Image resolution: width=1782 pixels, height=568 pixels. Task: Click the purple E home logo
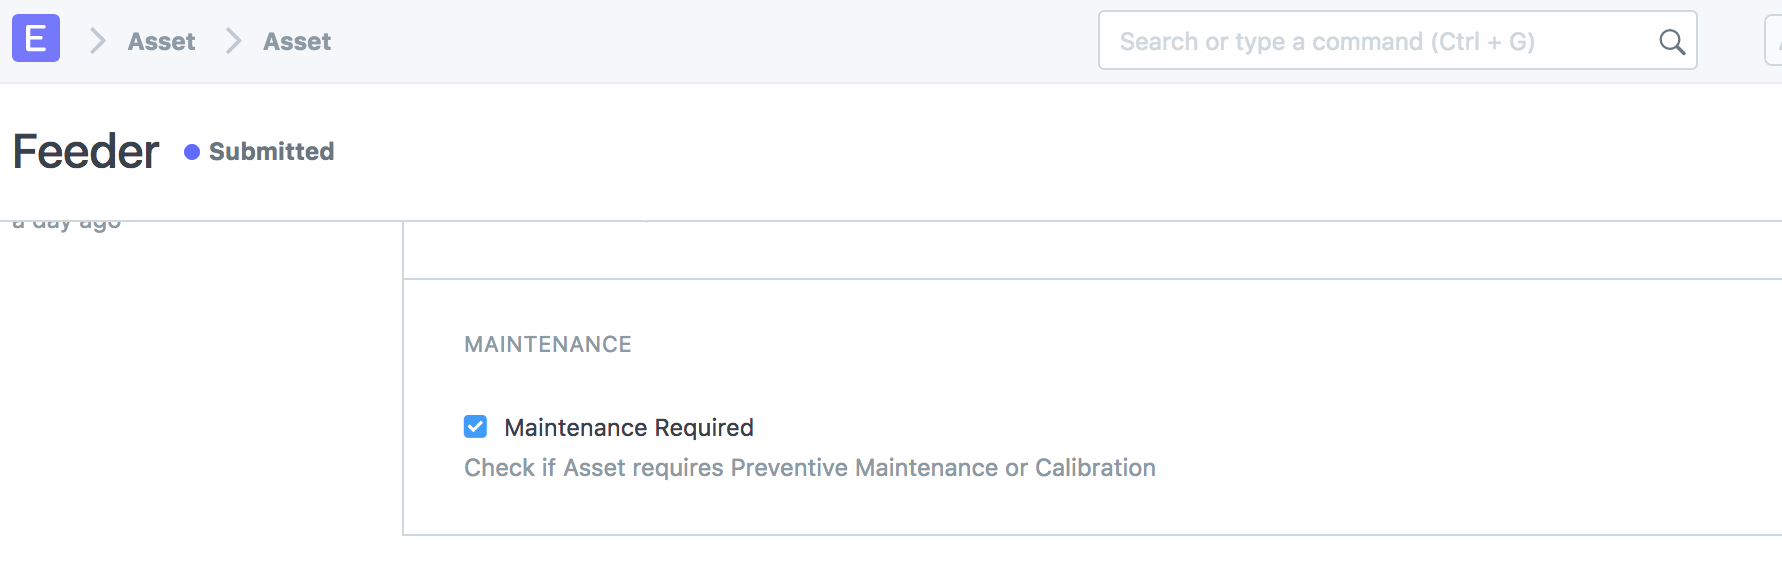coord(36,39)
